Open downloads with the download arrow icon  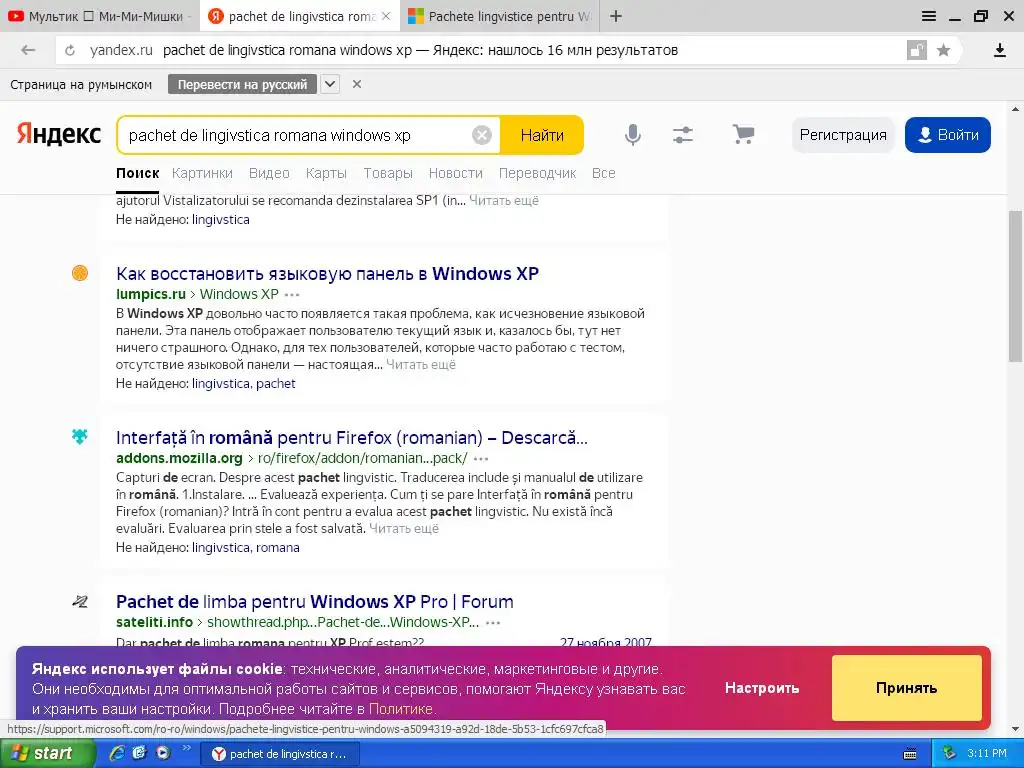(999, 50)
